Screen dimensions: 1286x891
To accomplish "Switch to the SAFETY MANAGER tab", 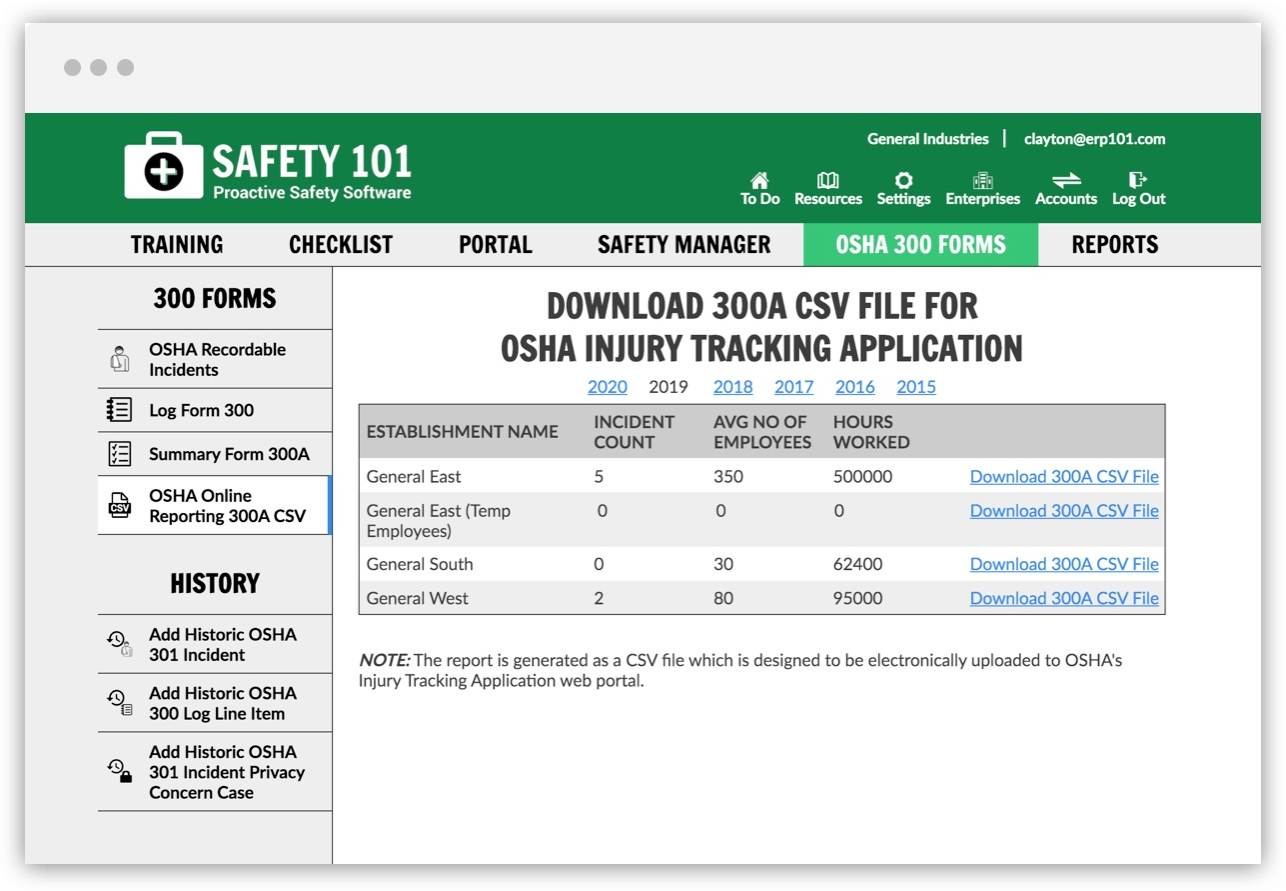I will tap(684, 244).
